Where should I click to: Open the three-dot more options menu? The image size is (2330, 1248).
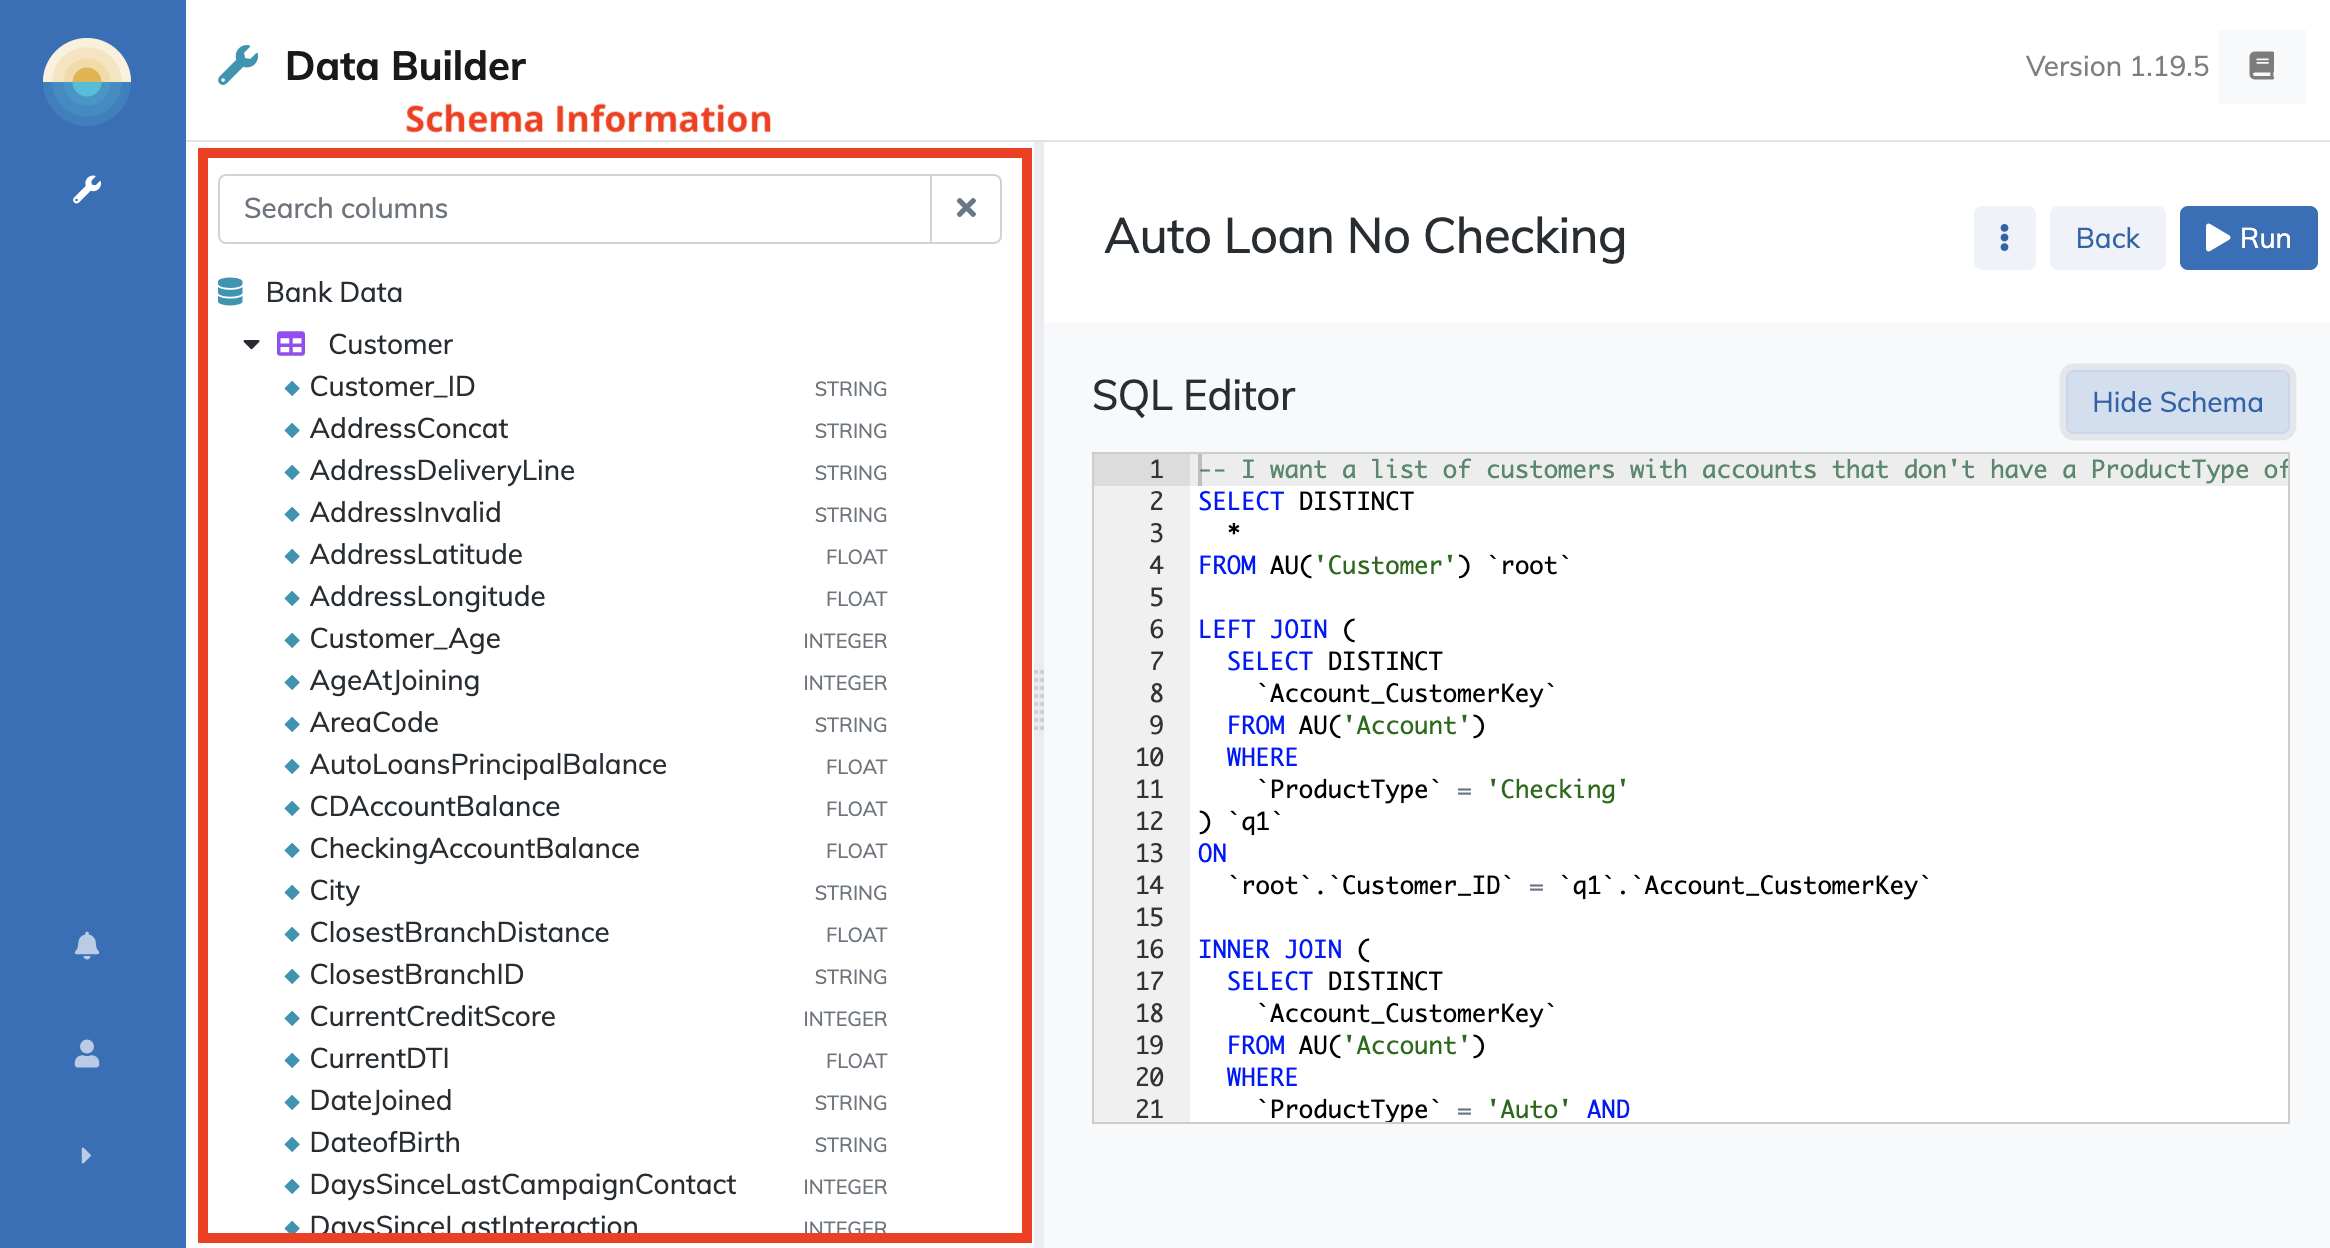click(2004, 238)
